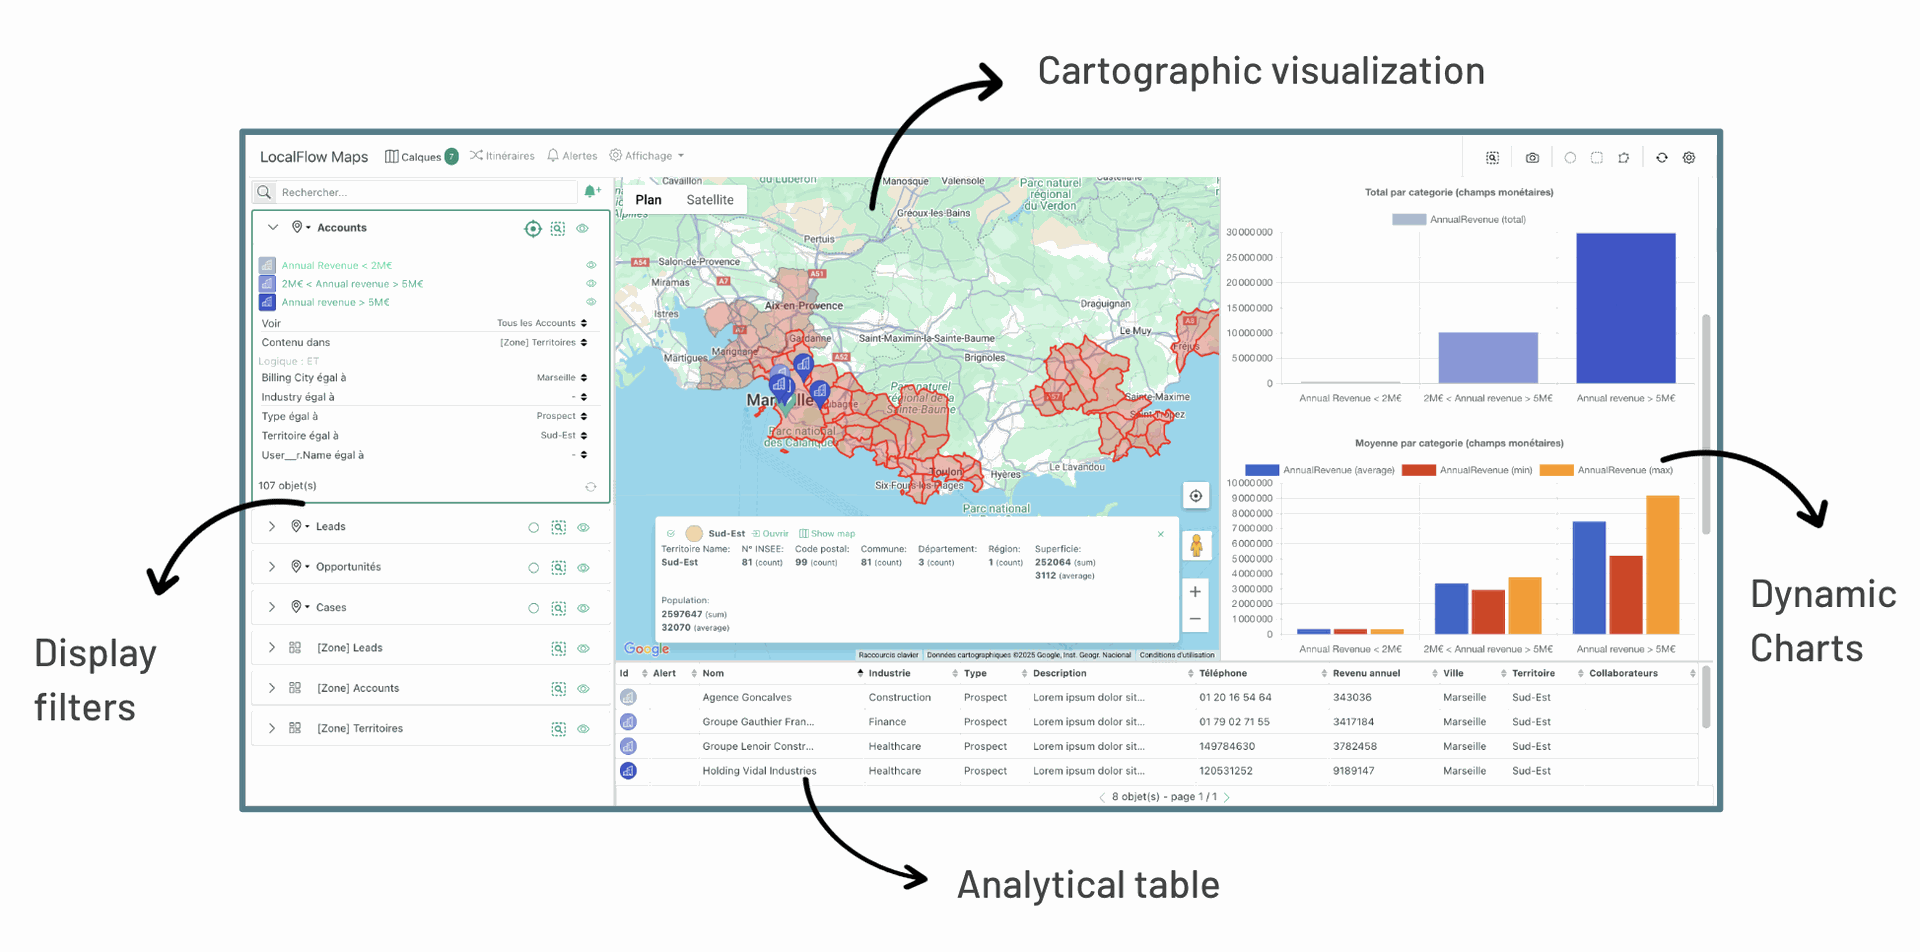Select the Street View pegman on the map
Screen dimensions: 1920x952
(x=1195, y=545)
